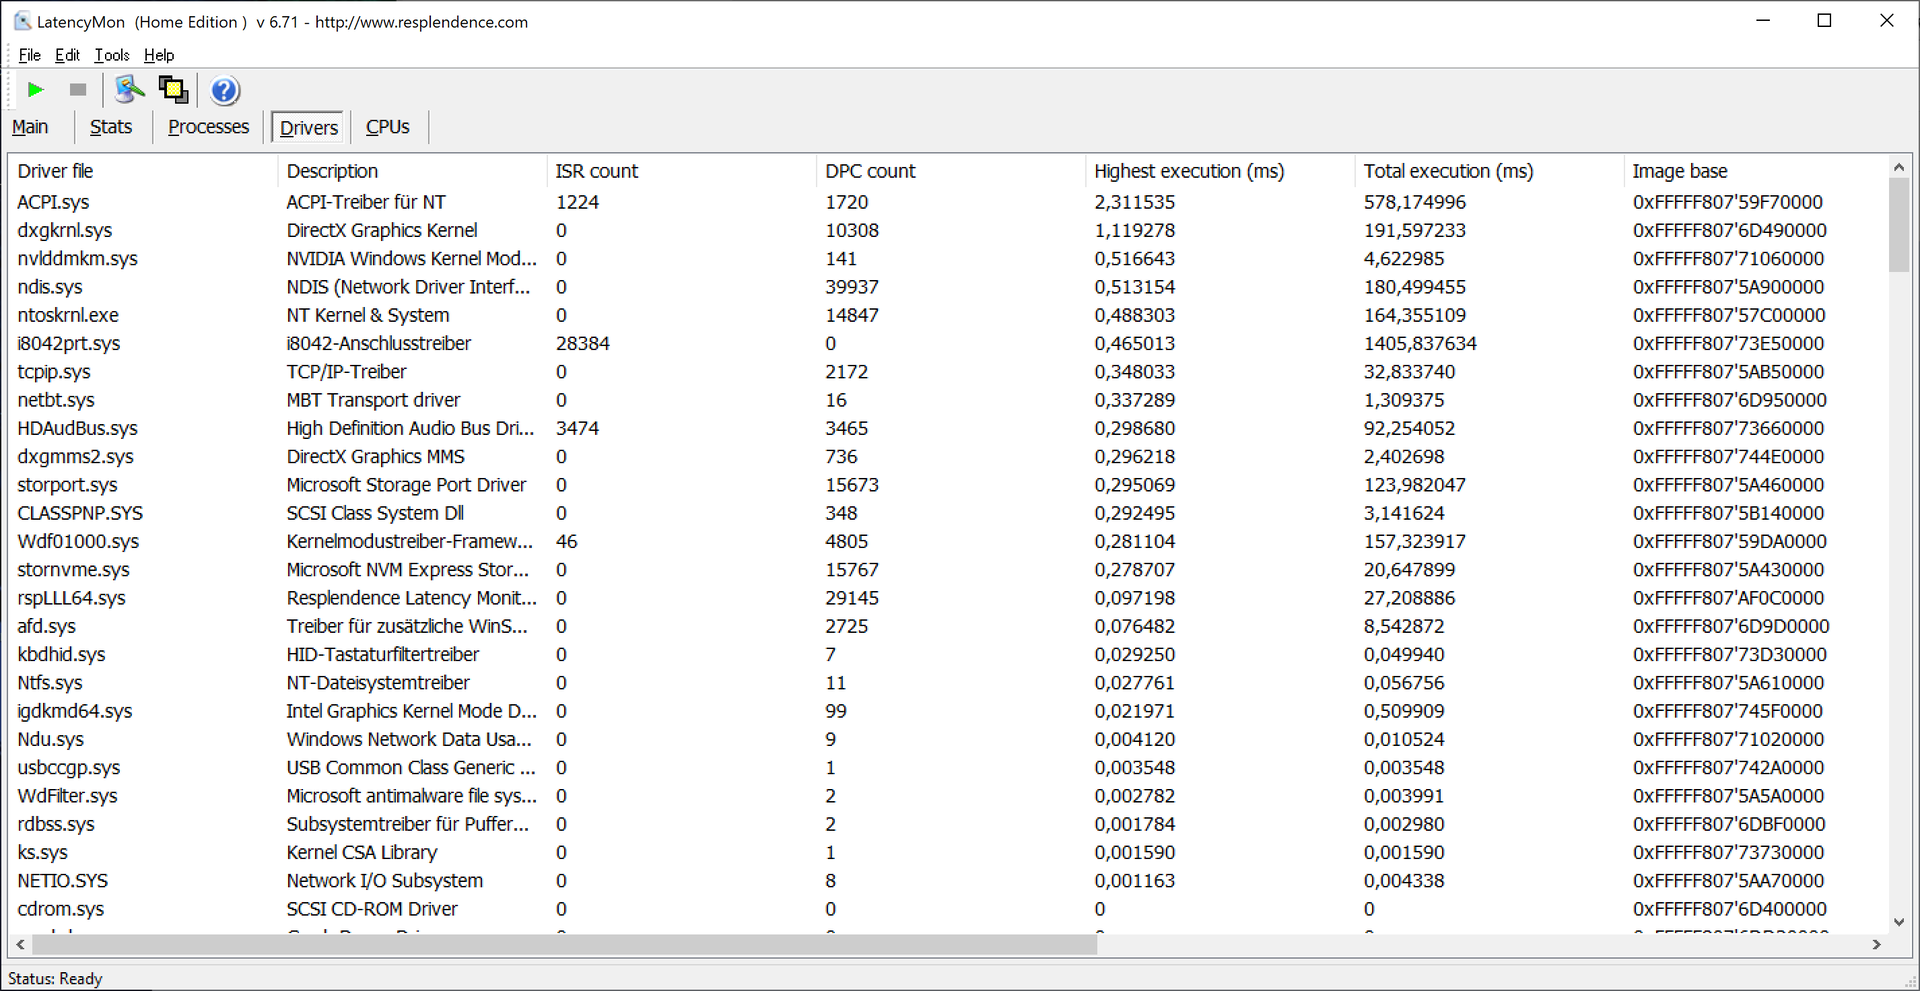This screenshot has width=1920, height=991.
Task: Open help with the blue question mark icon
Action: click(x=225, y=91)
